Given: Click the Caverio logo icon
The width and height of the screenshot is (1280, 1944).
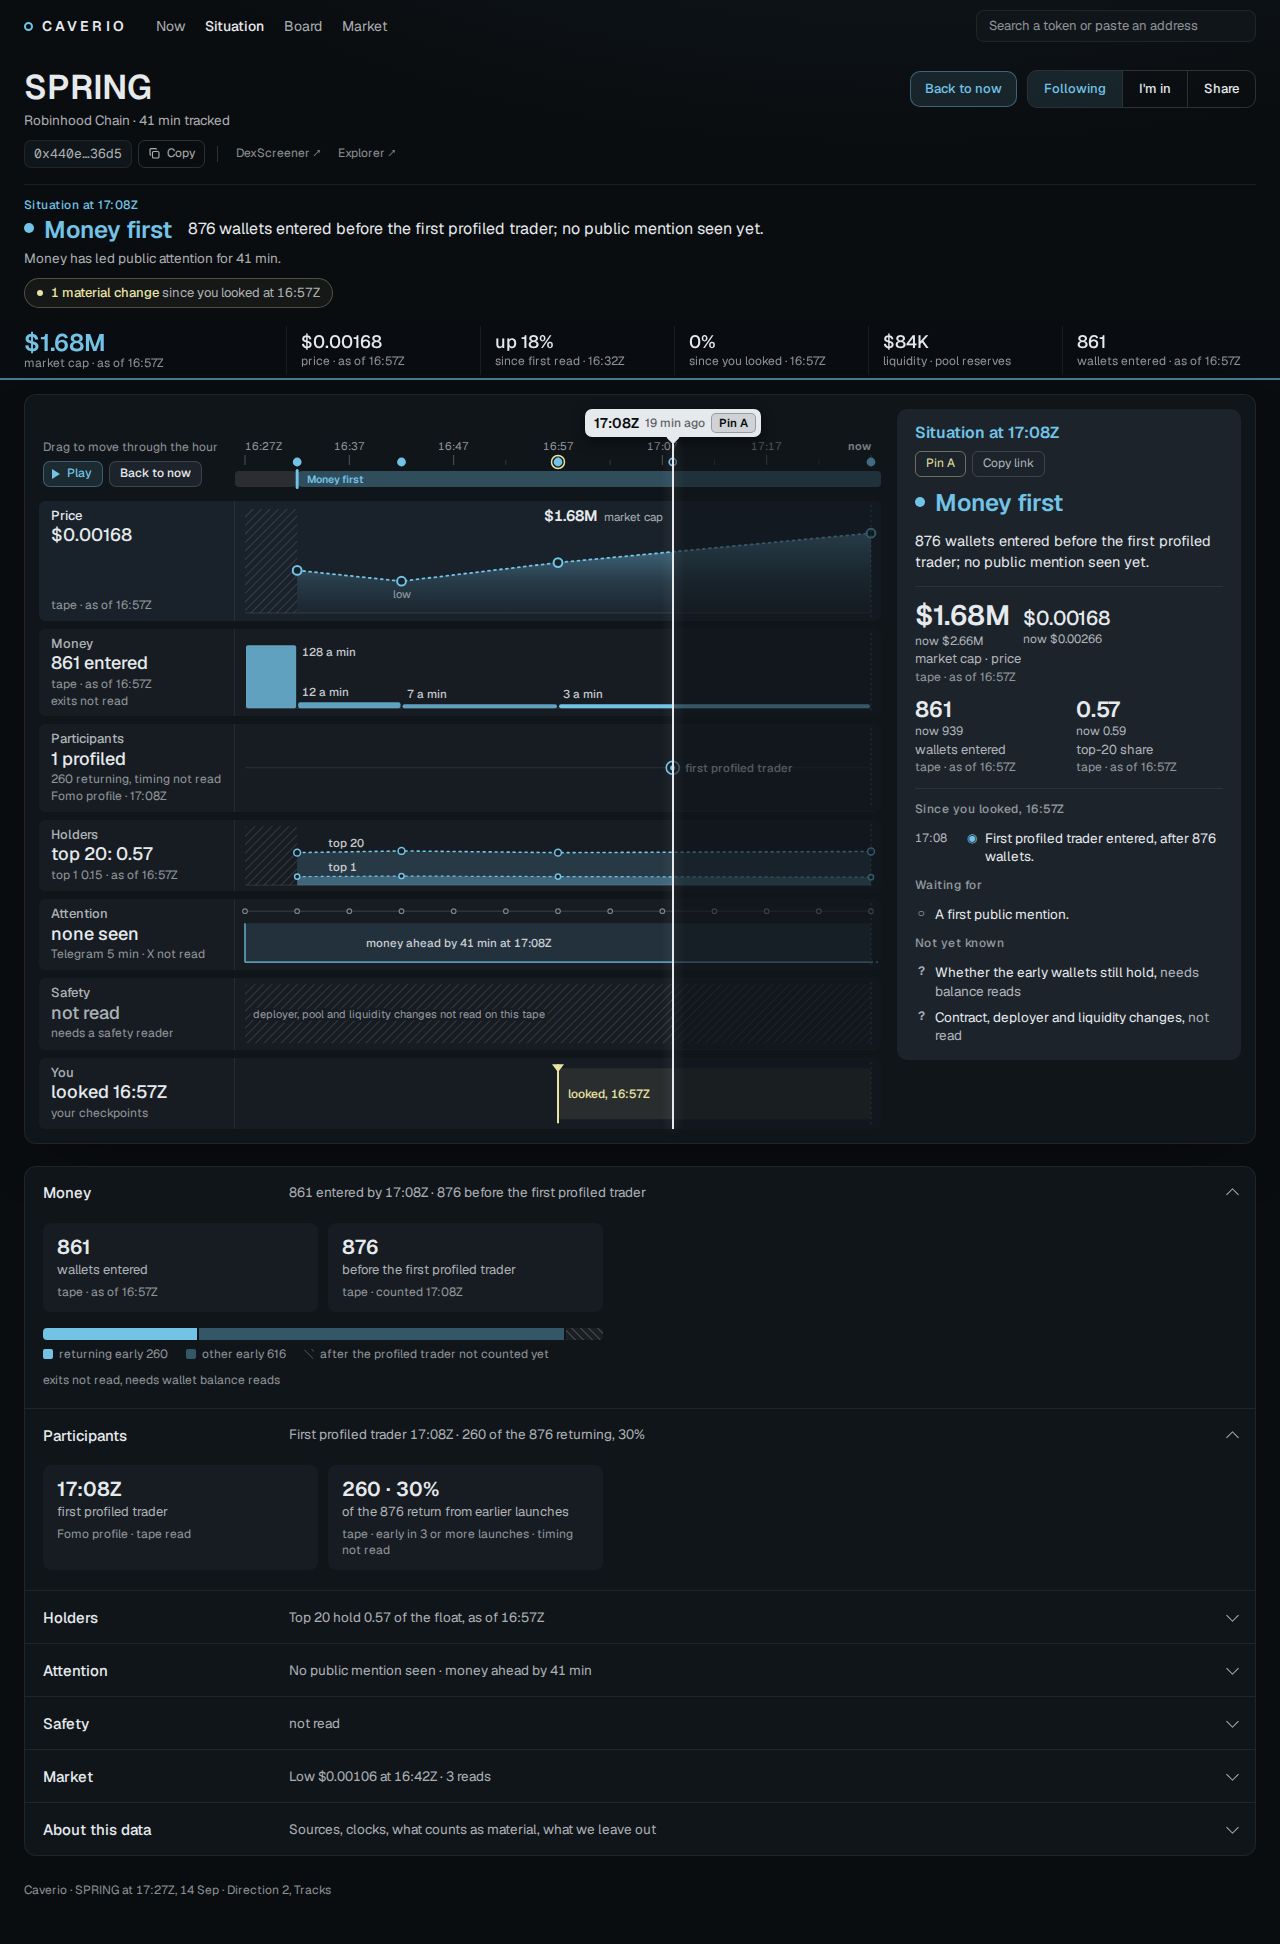Looking at the screenshot, I should click(x=29, y=27).
